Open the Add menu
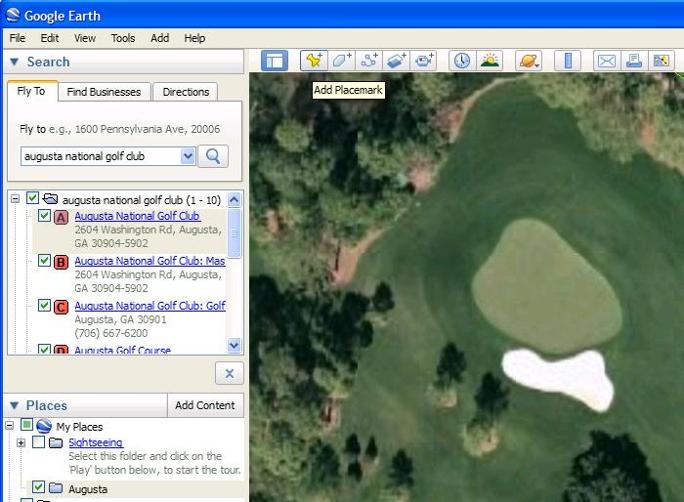The height and width of the screenshot is (502, 684). (160, 38)
